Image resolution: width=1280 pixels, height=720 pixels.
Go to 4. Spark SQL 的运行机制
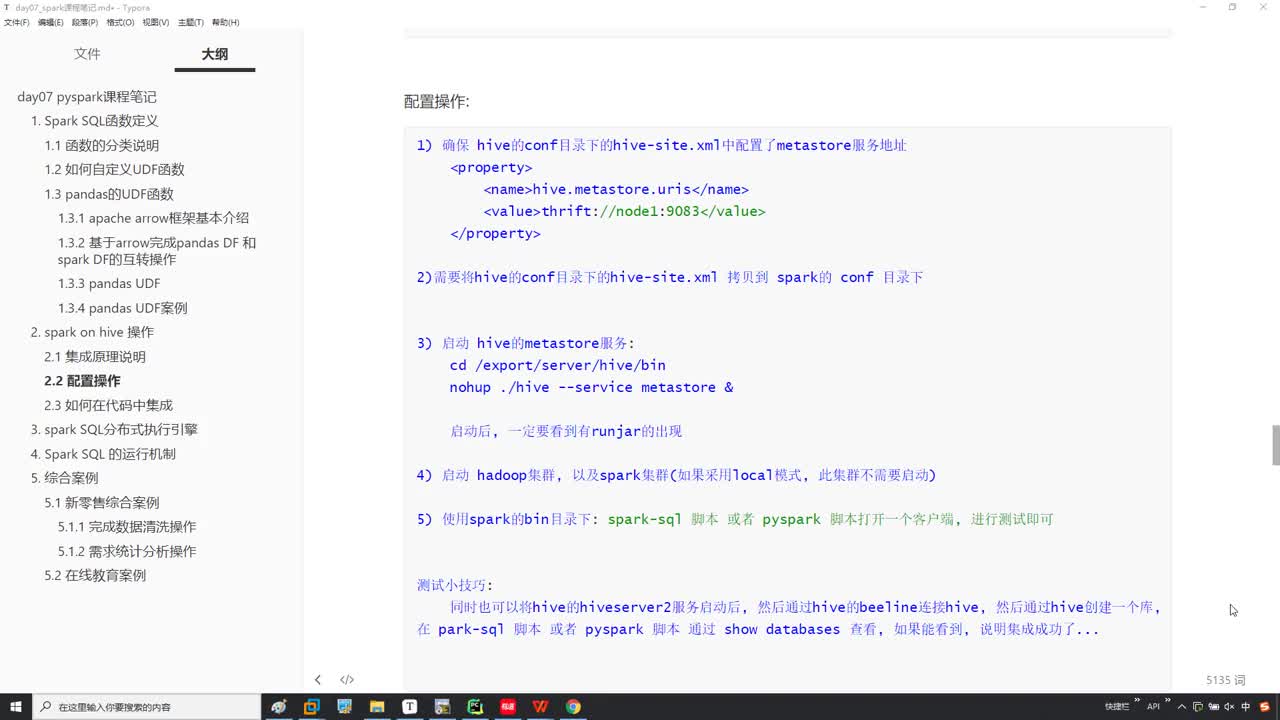[103, 454]
